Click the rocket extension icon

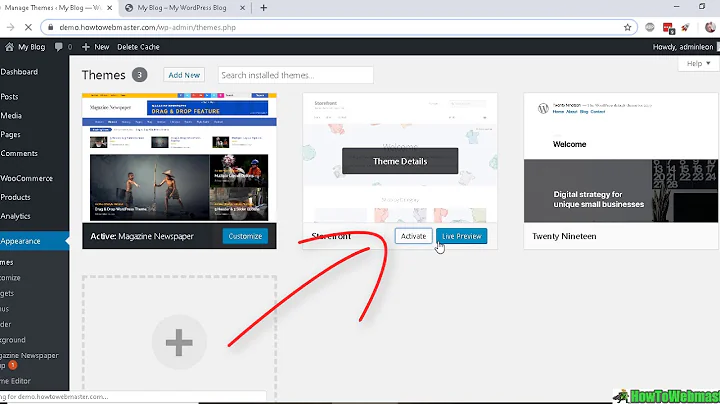(x=685, y=28)
